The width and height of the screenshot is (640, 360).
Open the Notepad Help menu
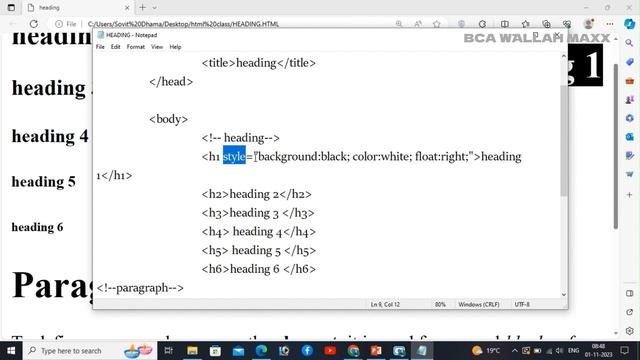pyautogui.click(x=175, y=47)
